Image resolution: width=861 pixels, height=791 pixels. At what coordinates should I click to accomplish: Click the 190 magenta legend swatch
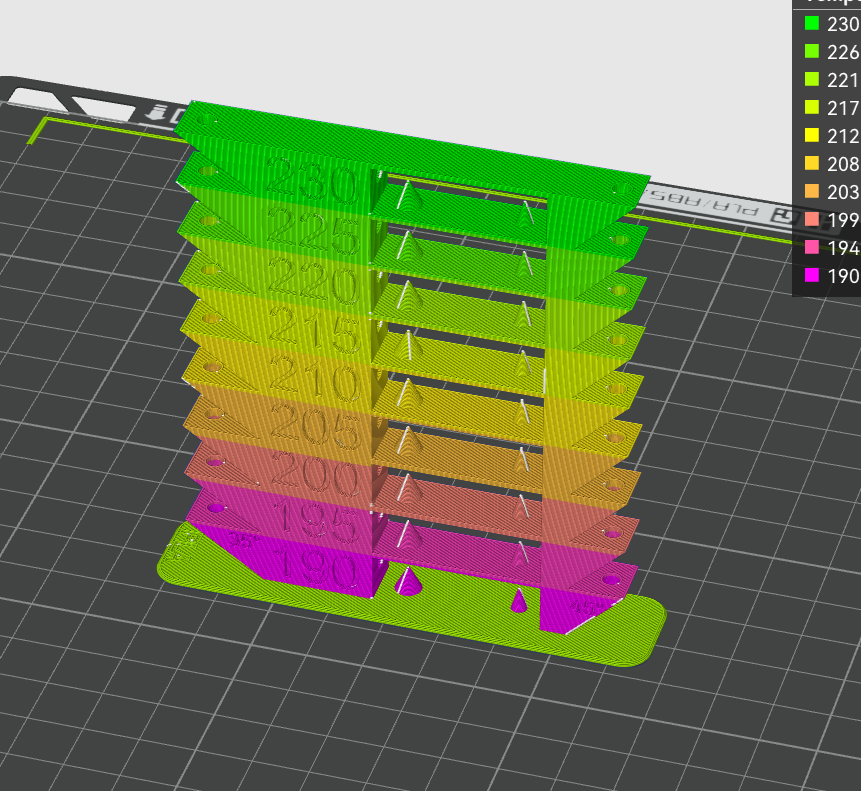(x=812, y=275)
